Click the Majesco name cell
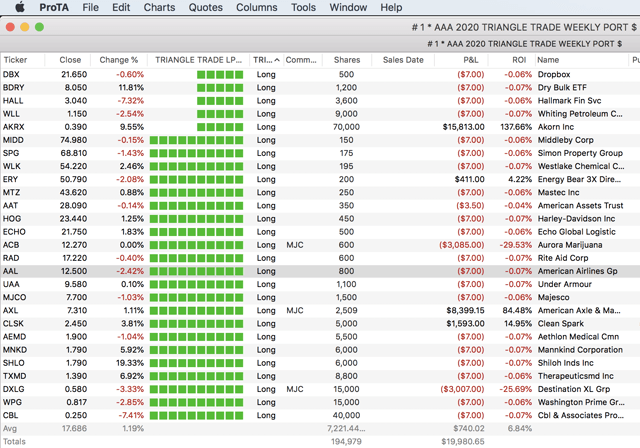 pos(553,297)
